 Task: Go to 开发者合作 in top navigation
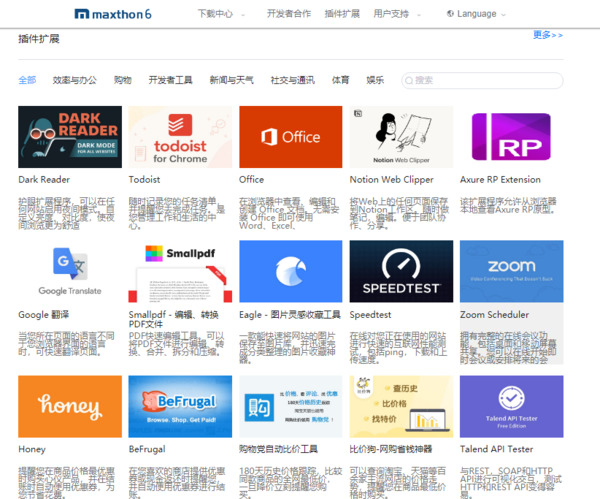point(289,14)
